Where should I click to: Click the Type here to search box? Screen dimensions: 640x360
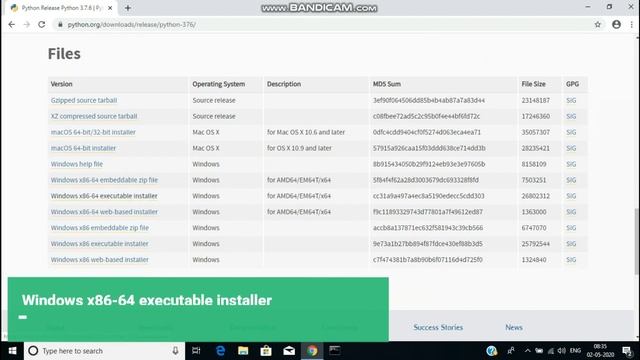coord(104,351)
